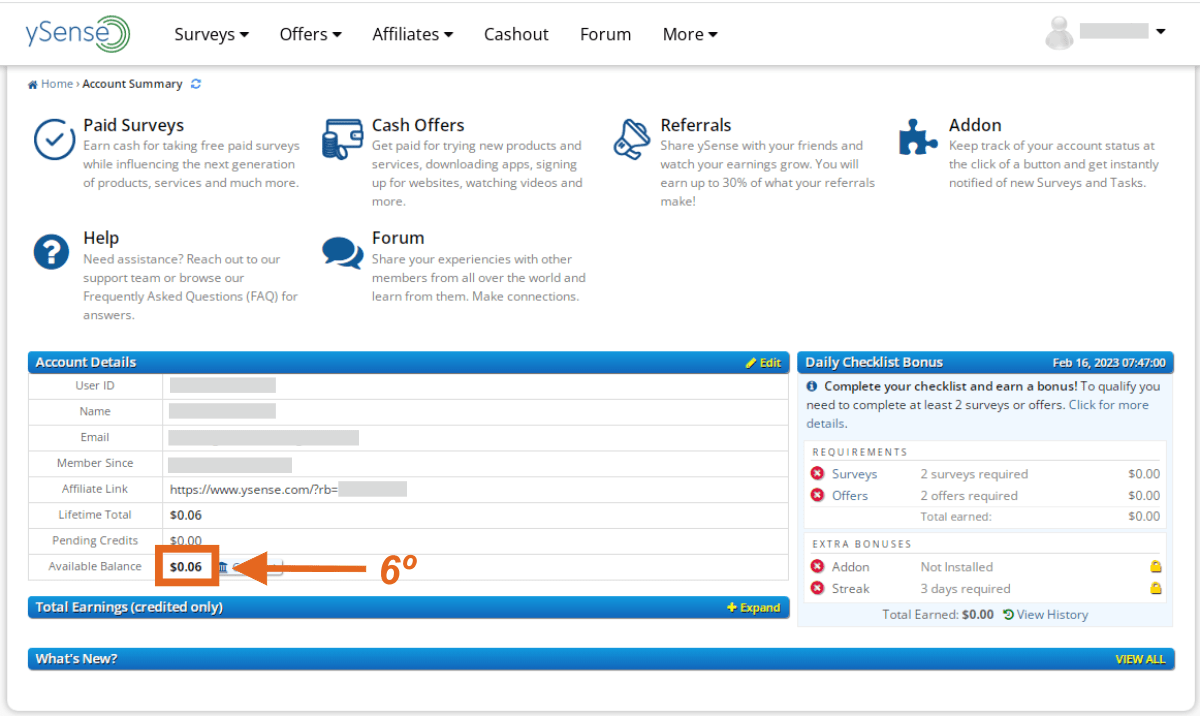
Task: Click the Addon bonus label
Action: point(851,567)
